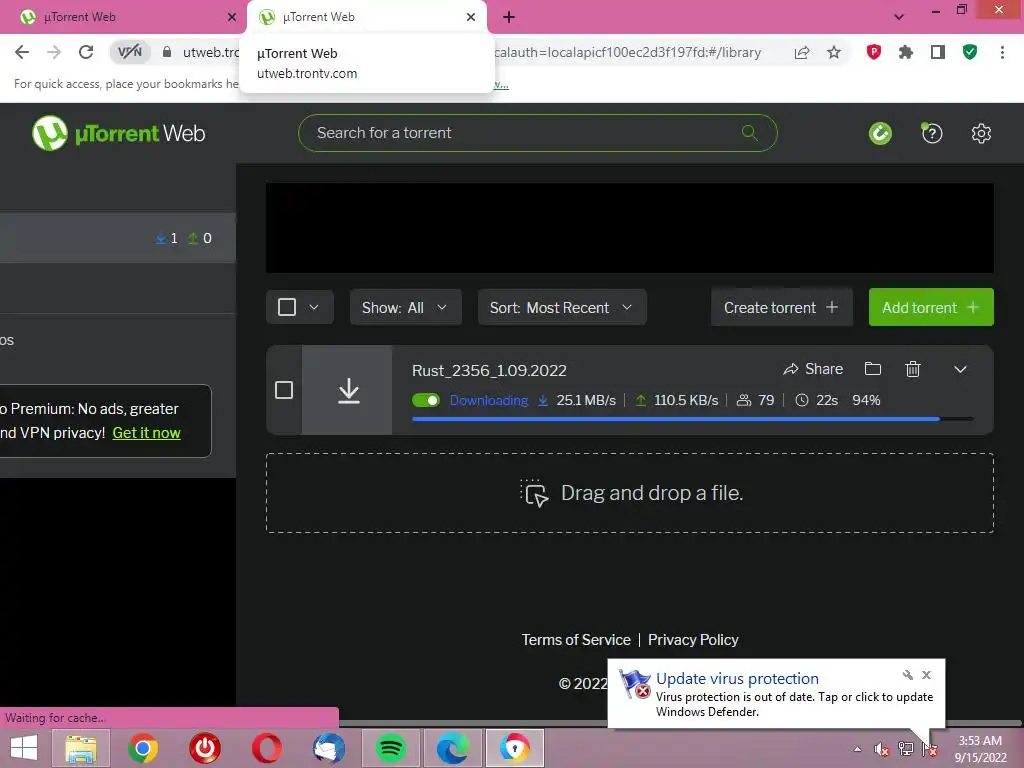
Task: Click the muted volume tray icon
Action: click(881, 749)
